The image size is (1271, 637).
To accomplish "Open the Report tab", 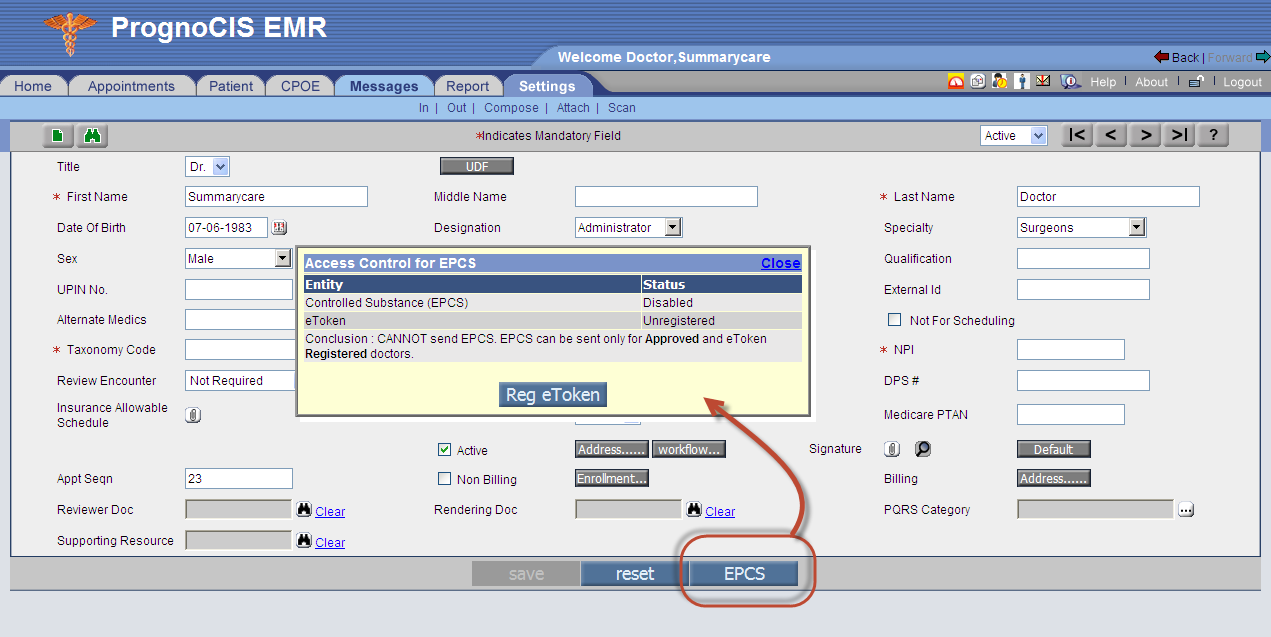I will click(468, 86).
